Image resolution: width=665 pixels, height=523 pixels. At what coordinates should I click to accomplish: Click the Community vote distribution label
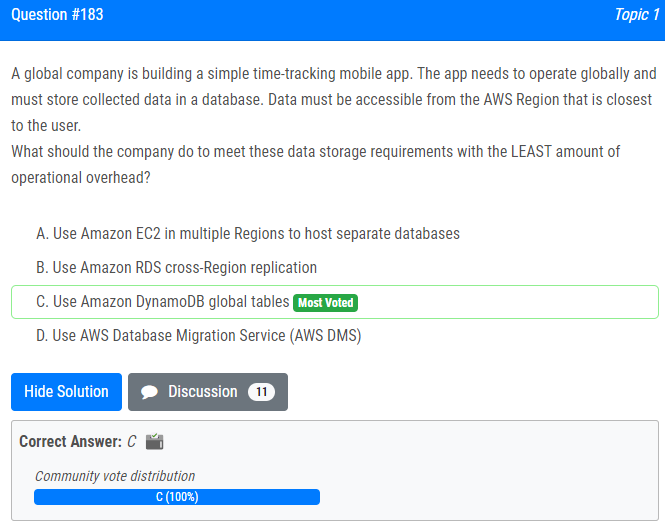coord(115,476)
